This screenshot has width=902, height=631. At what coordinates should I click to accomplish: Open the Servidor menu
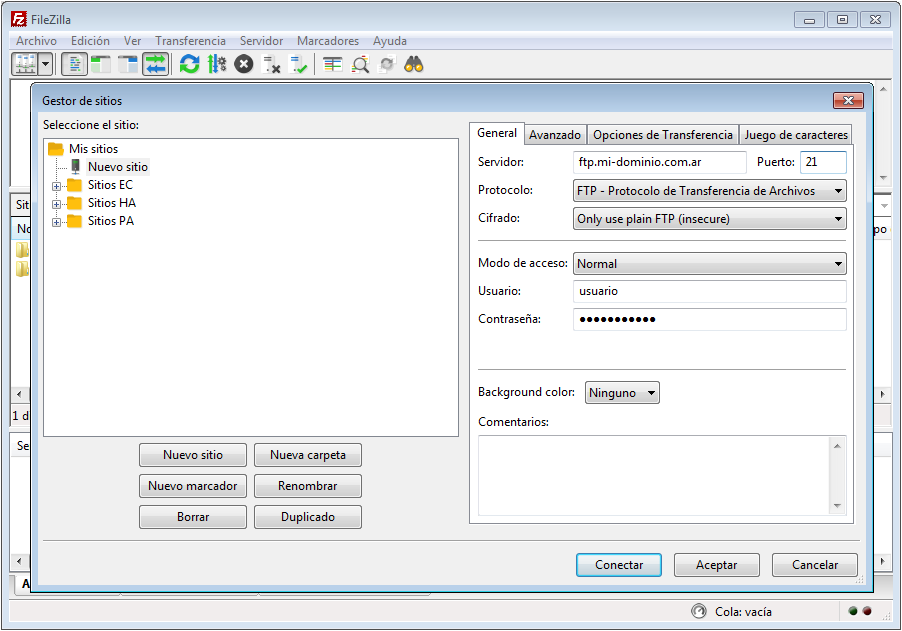(x=262, y=41)
